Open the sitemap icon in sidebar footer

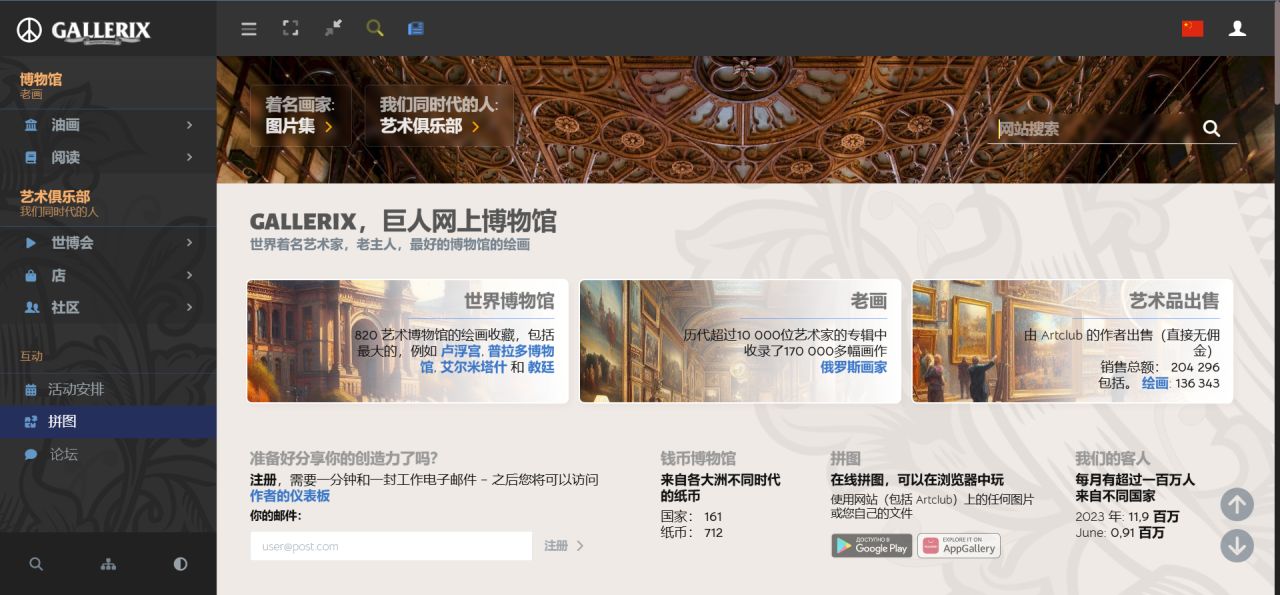click(108, 564)
